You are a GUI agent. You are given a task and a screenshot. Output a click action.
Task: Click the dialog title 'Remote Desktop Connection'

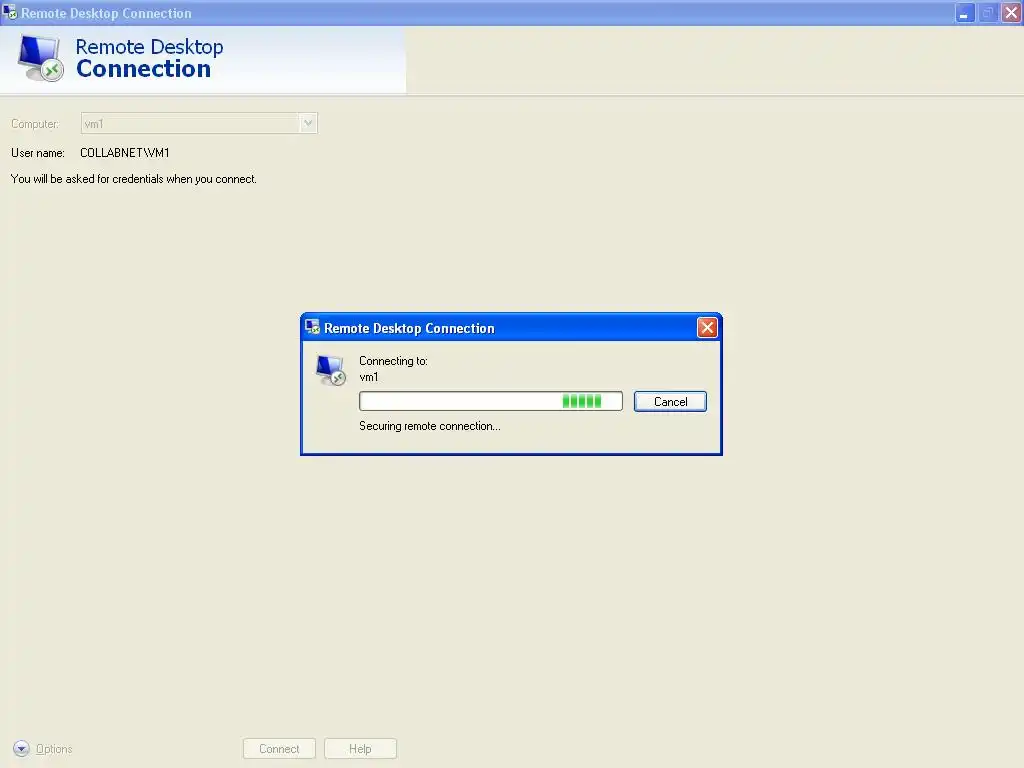pyautogui.click(x=409, y=328)
